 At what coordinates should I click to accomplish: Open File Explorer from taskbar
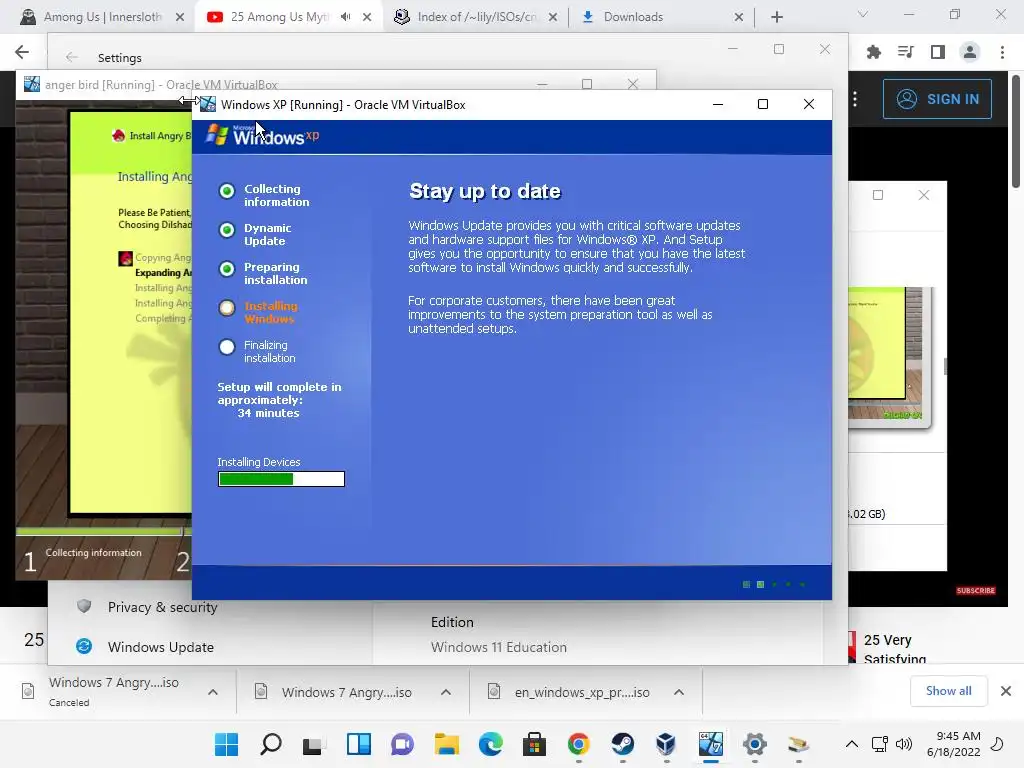point(447,744)
